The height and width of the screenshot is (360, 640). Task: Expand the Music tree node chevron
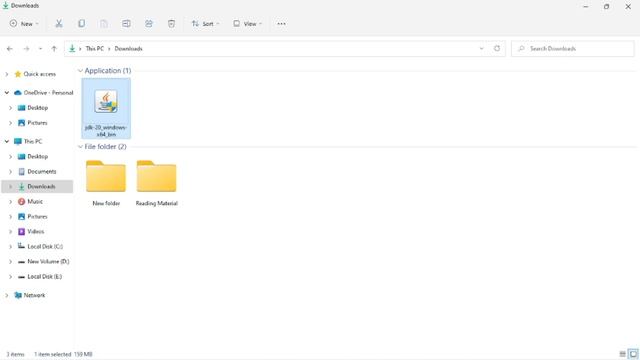coord(11,202)
